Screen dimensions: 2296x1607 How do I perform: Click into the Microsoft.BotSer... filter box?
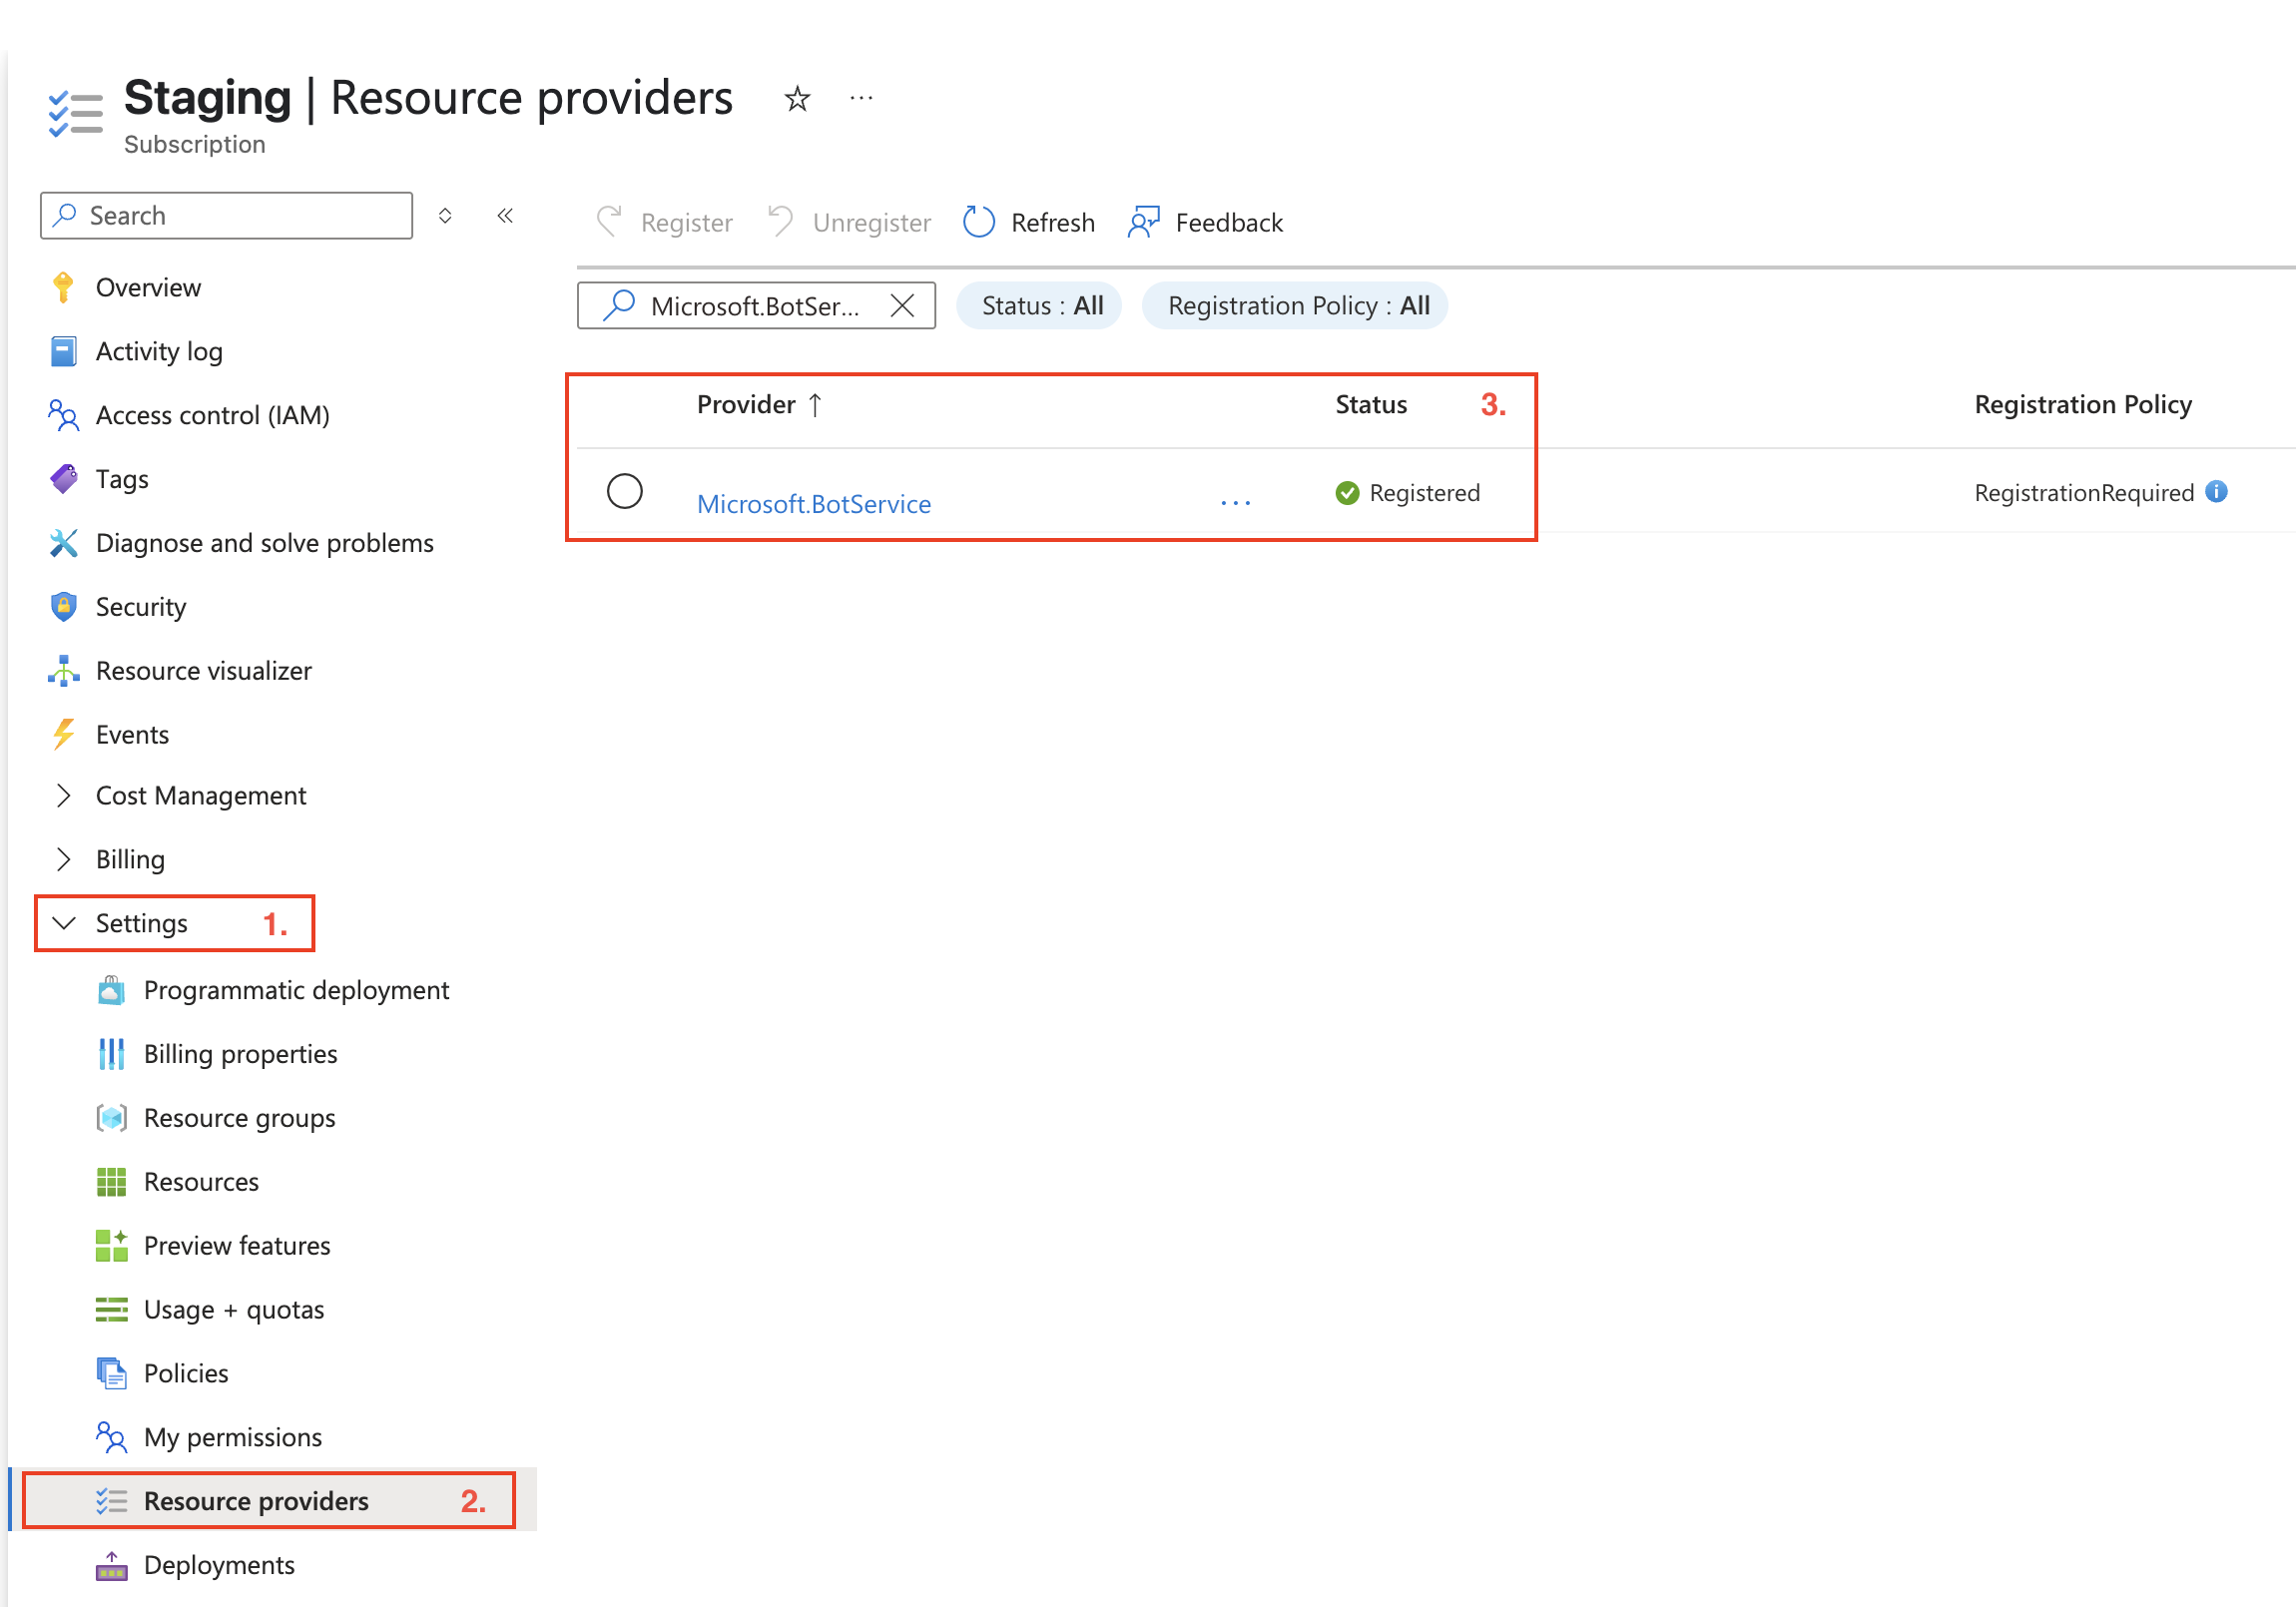pyautogui.click(x=756, y=305)
